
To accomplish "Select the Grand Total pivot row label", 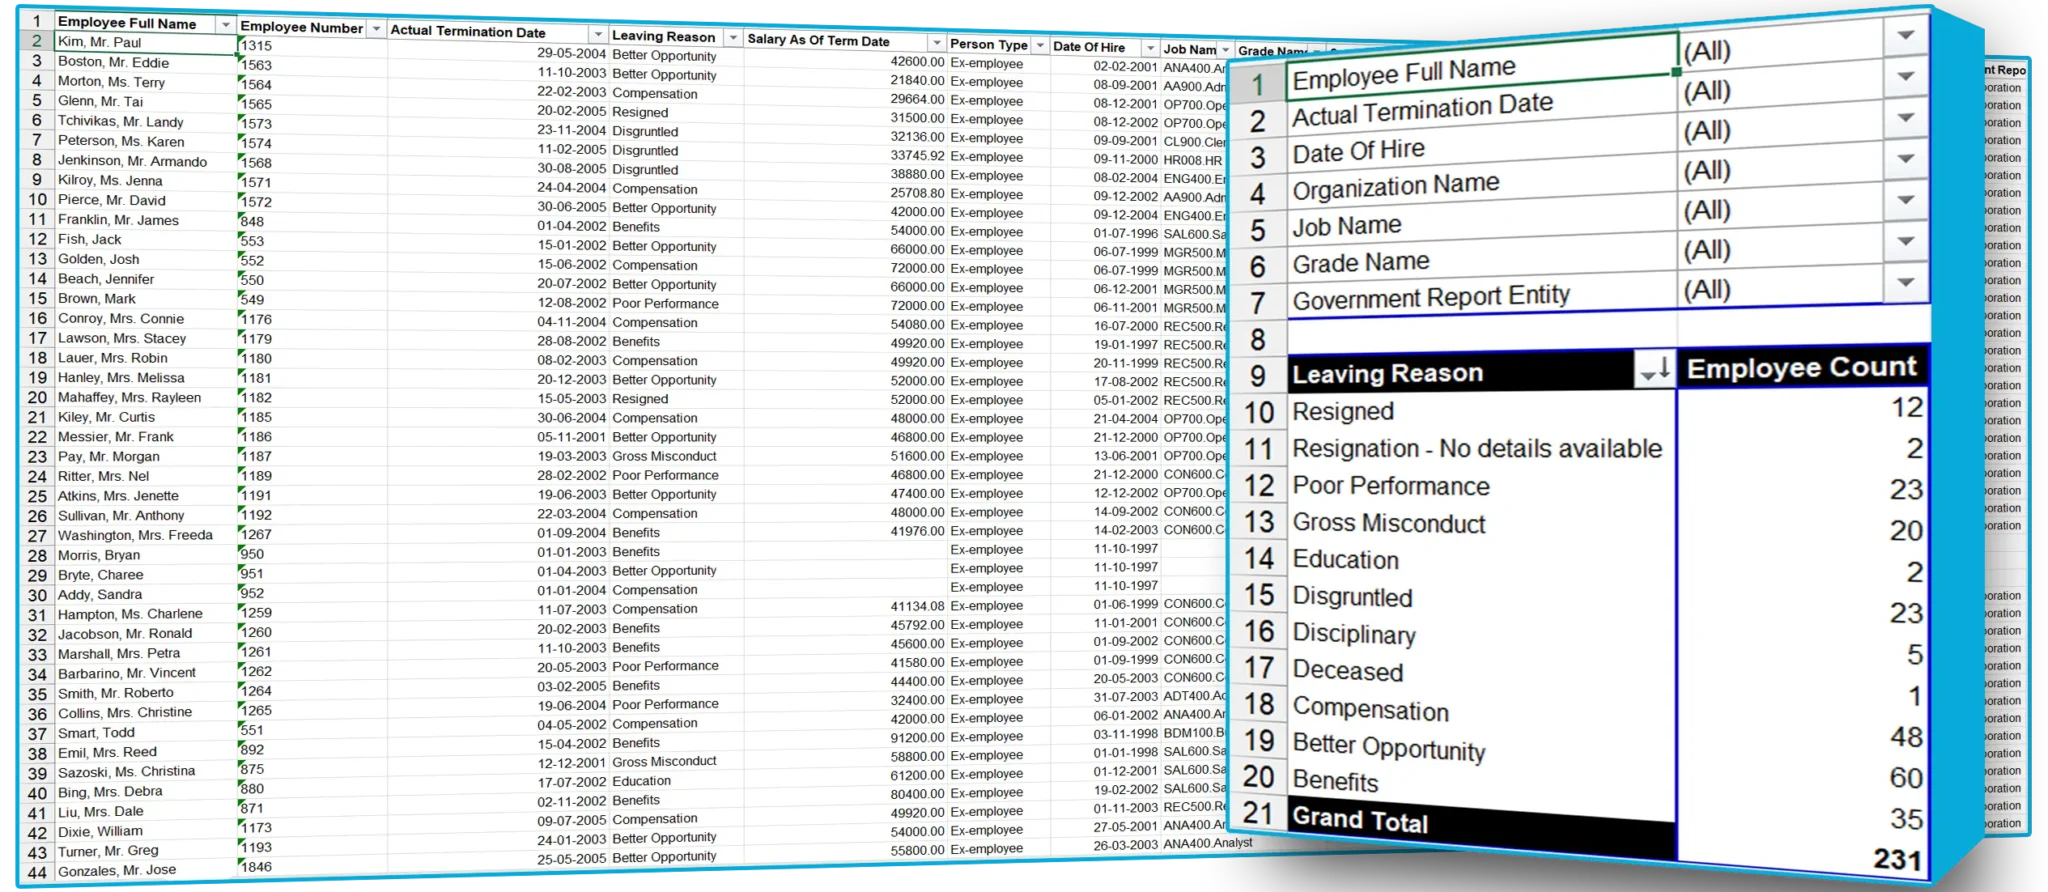I will [1360, 821].
